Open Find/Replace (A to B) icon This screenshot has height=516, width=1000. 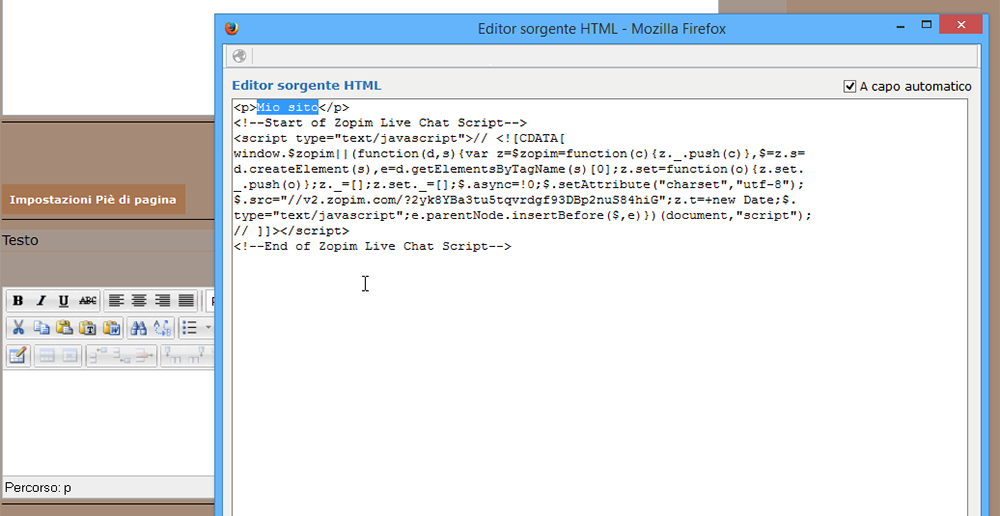tap(162, 328)
